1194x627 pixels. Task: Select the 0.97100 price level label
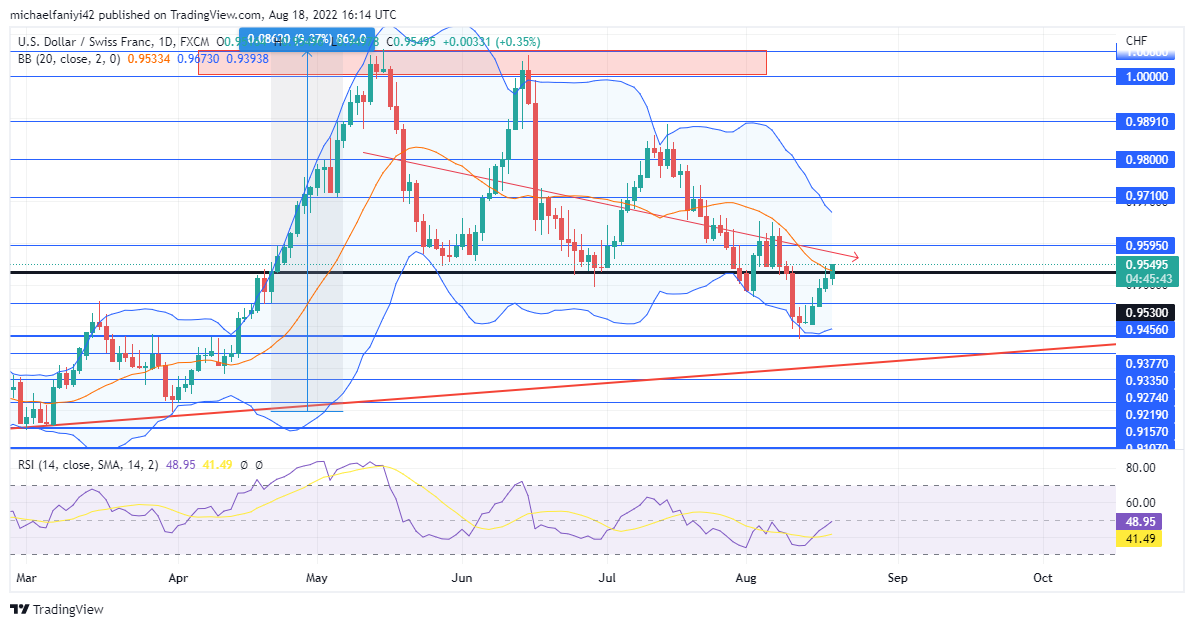pos(1146,196)
